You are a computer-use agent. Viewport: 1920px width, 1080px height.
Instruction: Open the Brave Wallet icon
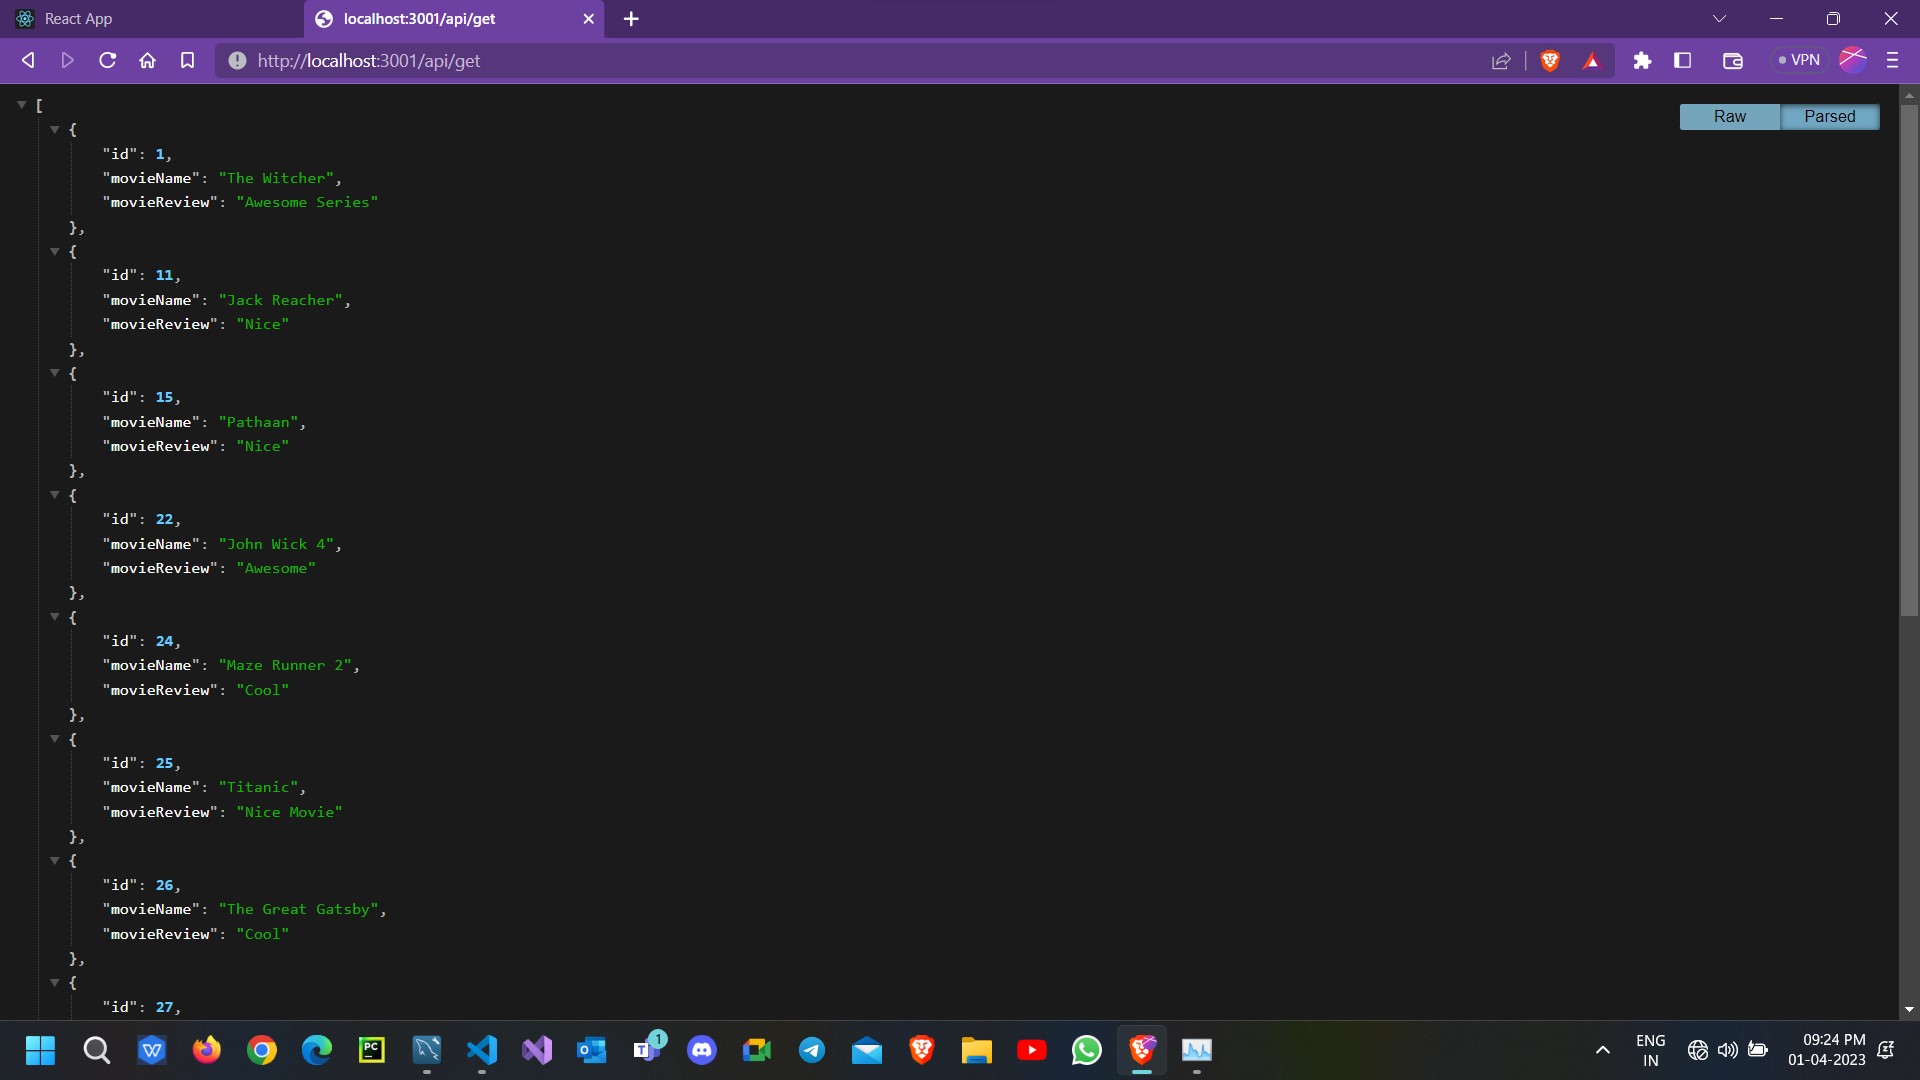1733,61
